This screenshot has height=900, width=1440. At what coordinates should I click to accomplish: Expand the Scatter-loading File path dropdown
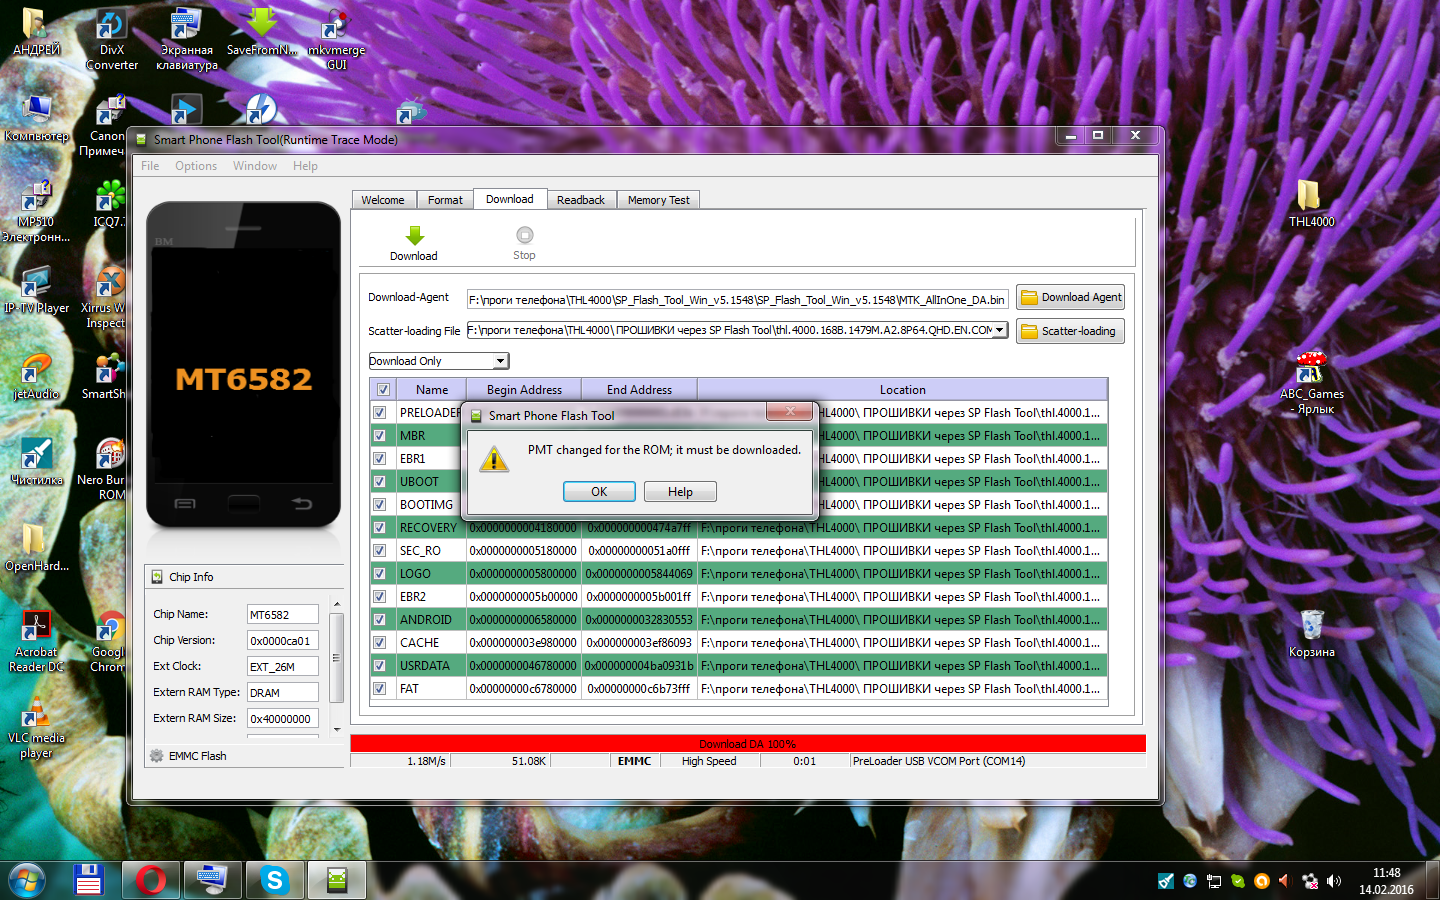pyautogui.click(x=999, y=330)
